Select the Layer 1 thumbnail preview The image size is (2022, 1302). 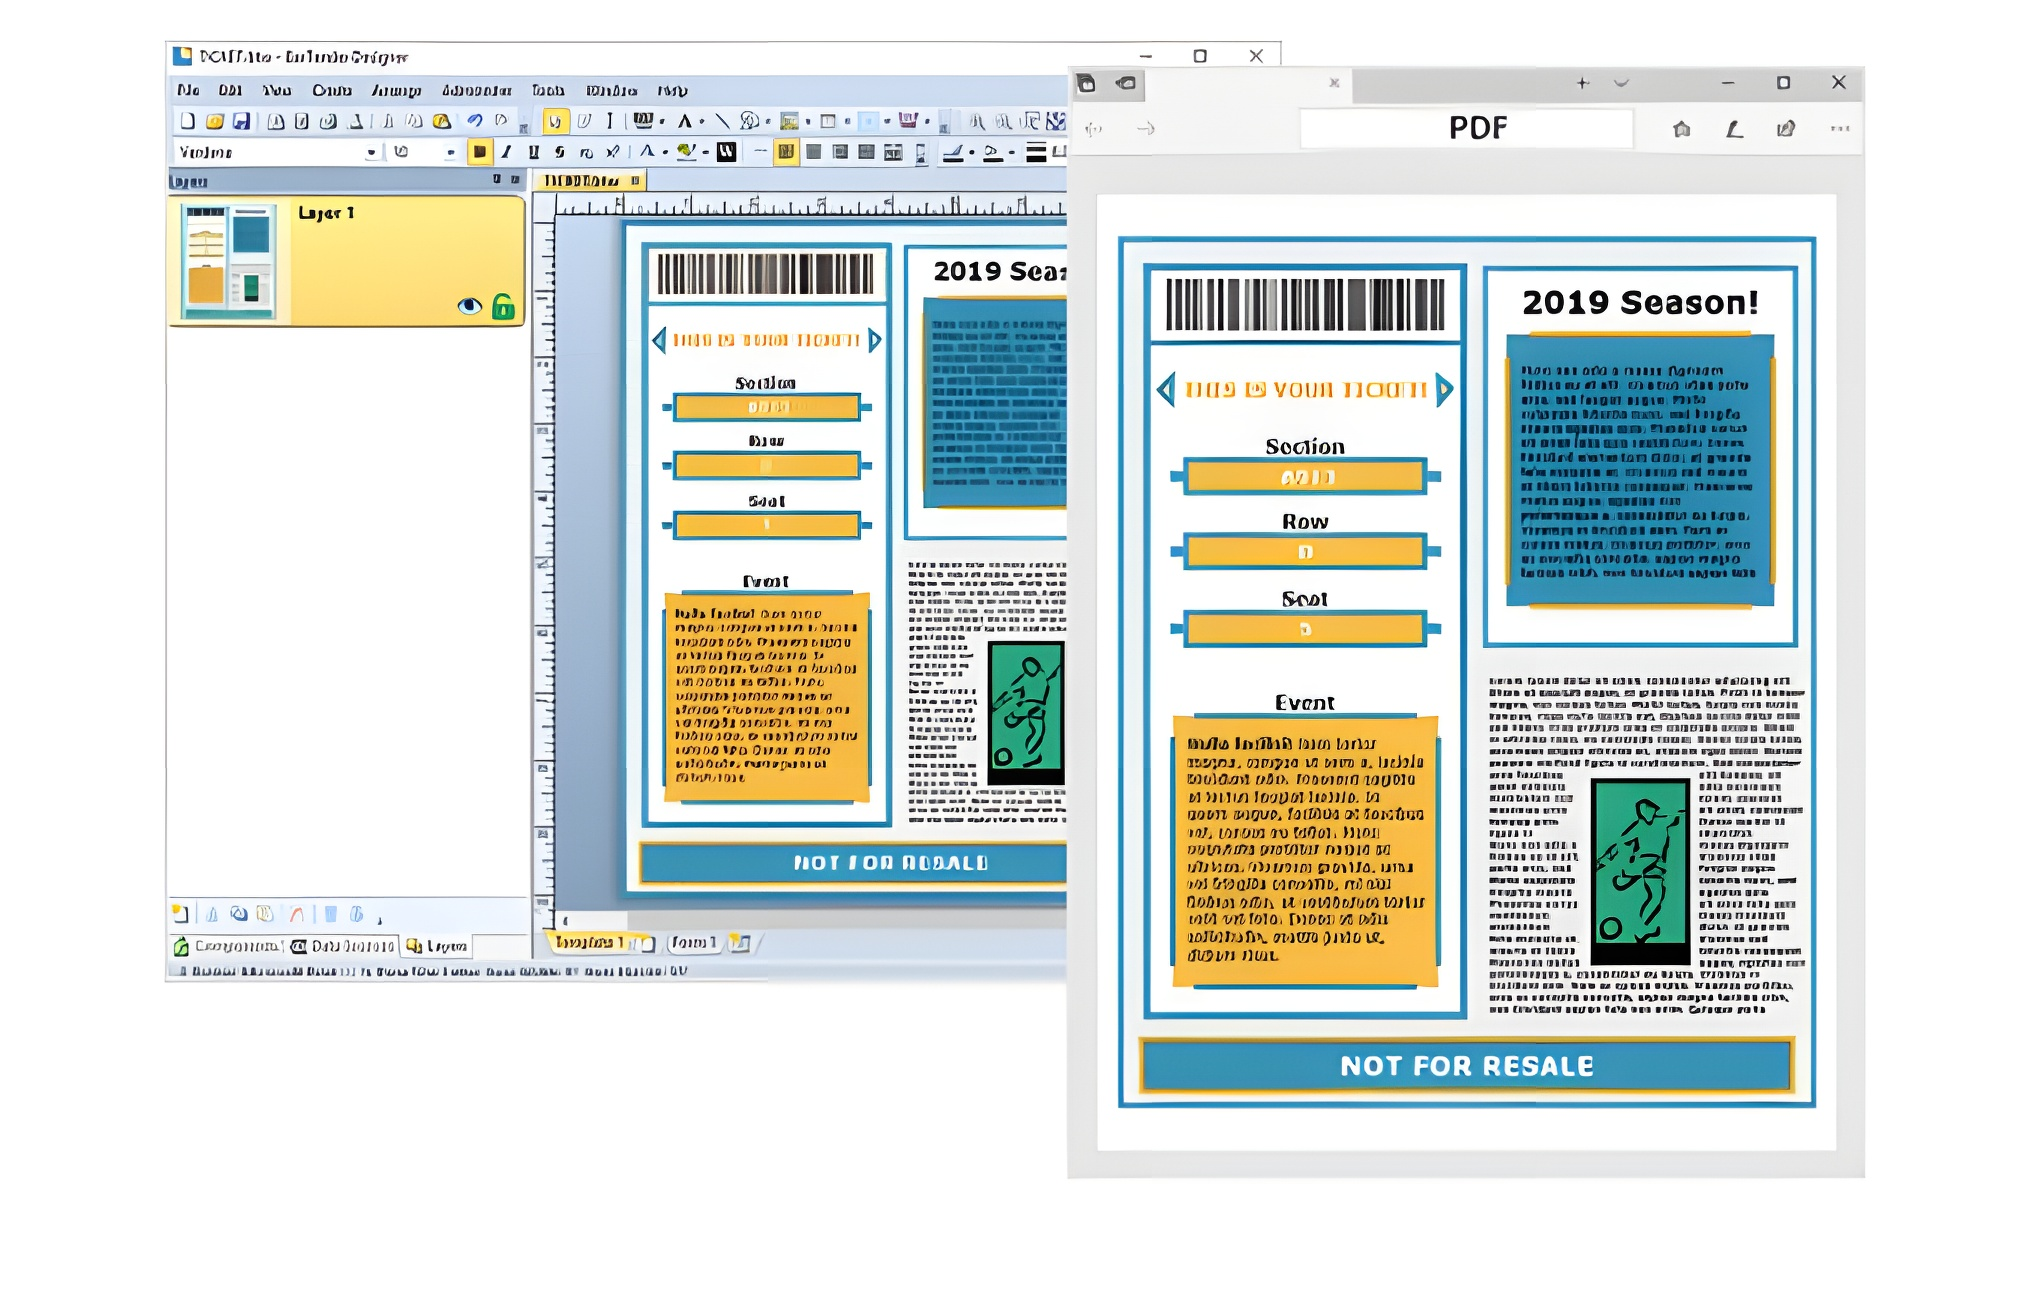230,261
